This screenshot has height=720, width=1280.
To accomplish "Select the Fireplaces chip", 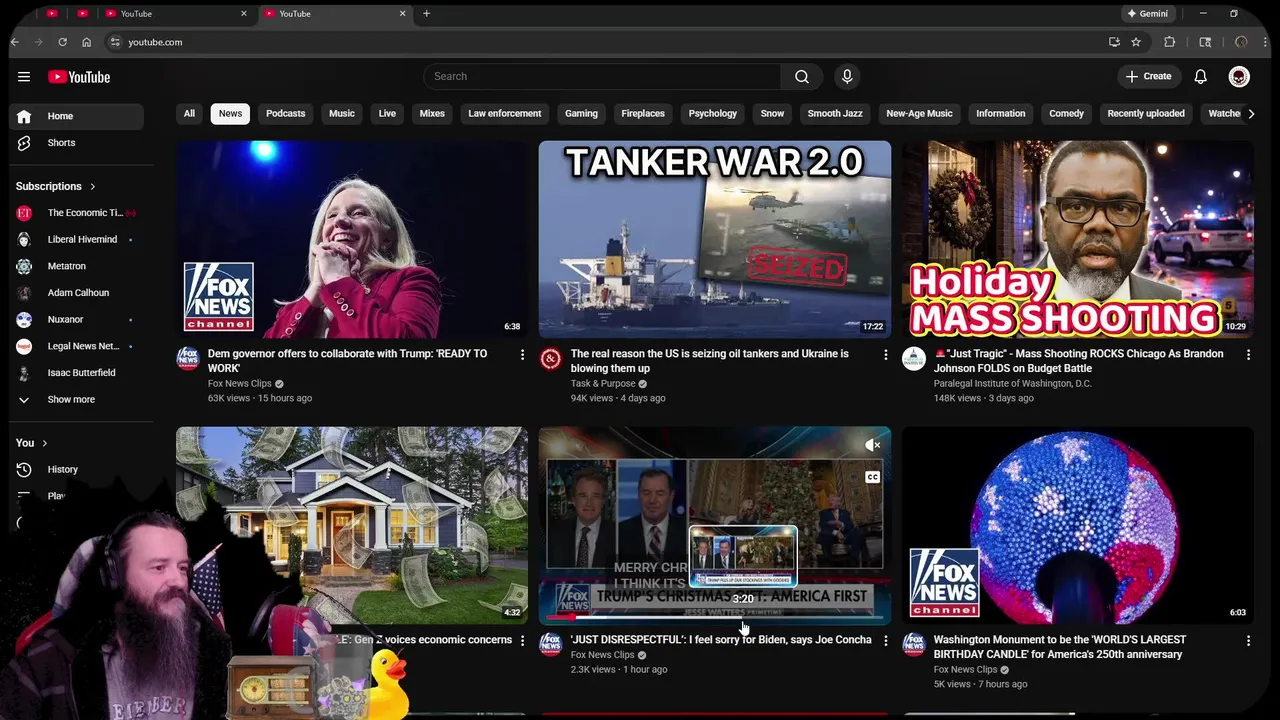I will [x=643, y=114].
